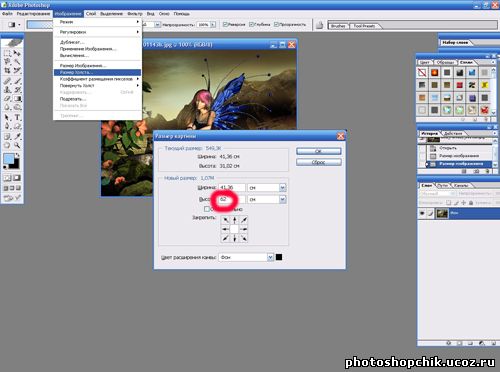Hide the Фон layer with the eye icon

[x=422, y=213]
